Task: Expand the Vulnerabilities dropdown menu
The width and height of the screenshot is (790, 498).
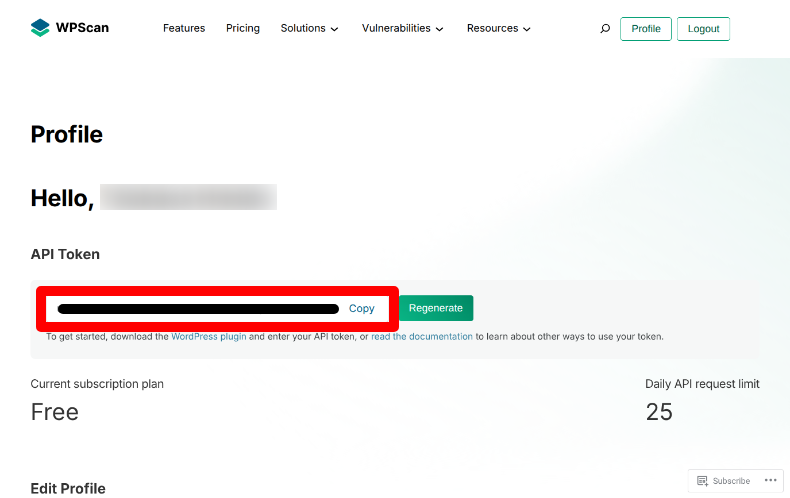Action: pyautogui.click(x=403, y=28)
